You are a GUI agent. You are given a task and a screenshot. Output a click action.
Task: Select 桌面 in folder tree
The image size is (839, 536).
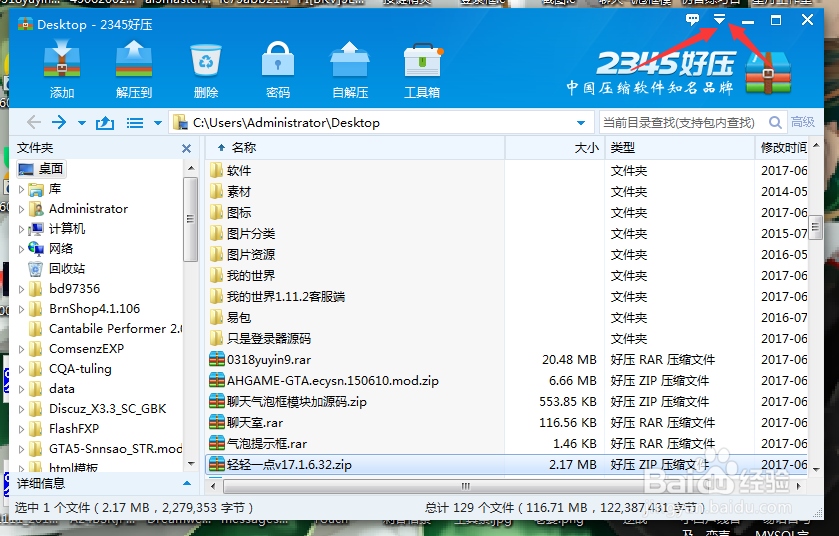coord(41,169)
